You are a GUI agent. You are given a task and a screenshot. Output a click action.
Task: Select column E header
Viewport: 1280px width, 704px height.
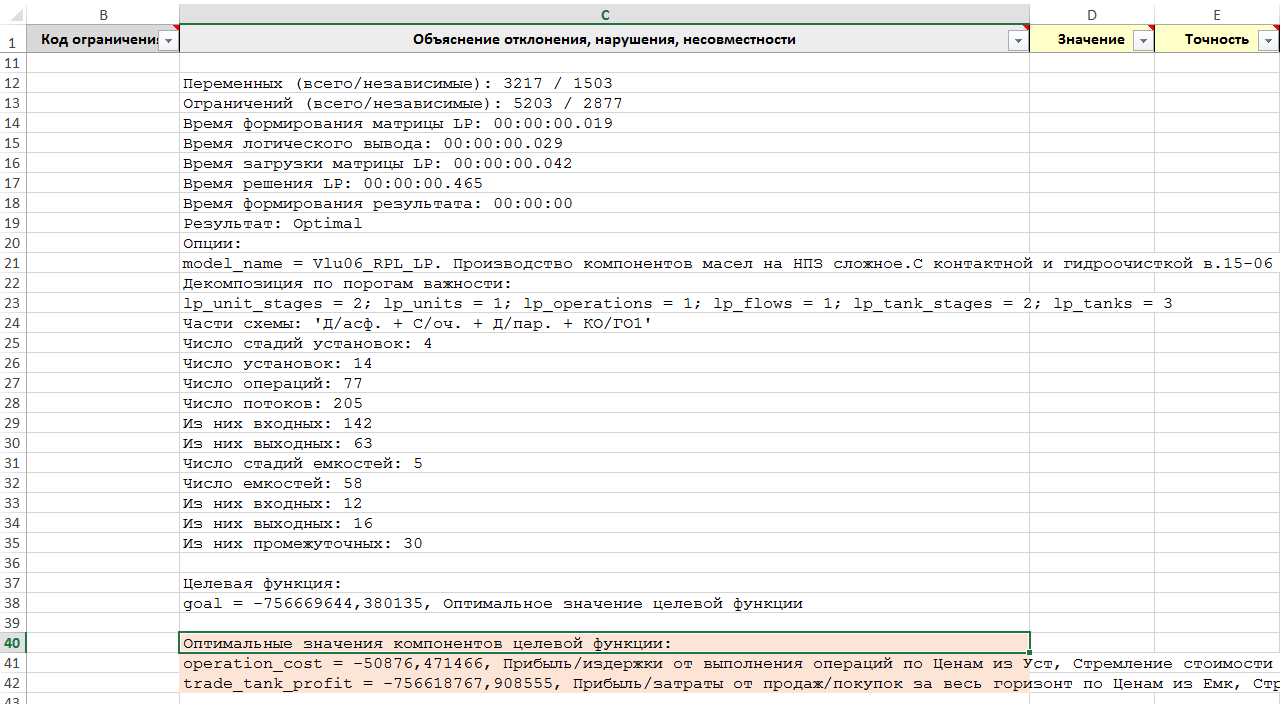tap(1216, 14)
